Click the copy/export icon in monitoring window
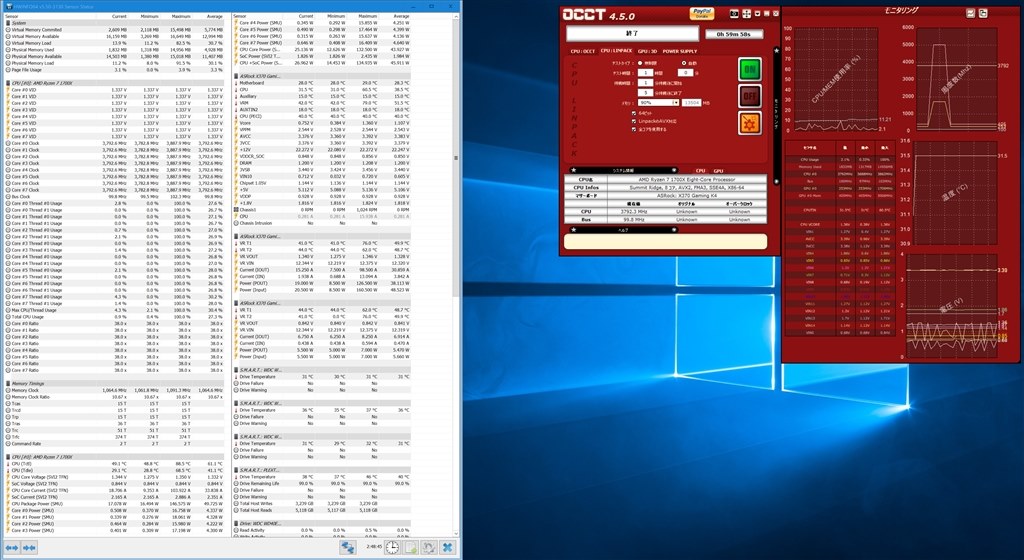 click(983, 13)
